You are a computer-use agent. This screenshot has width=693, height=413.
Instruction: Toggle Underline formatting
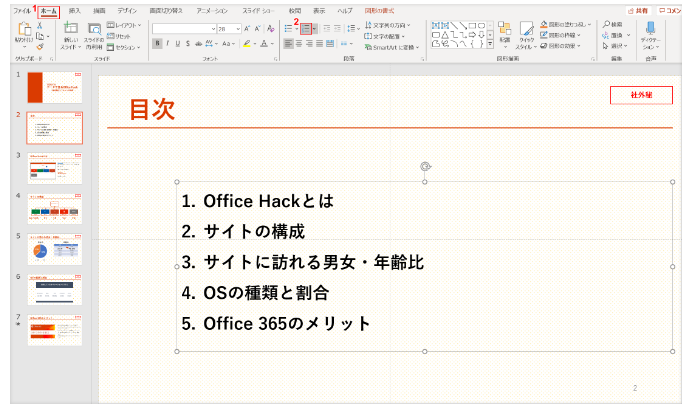[177, 44]
